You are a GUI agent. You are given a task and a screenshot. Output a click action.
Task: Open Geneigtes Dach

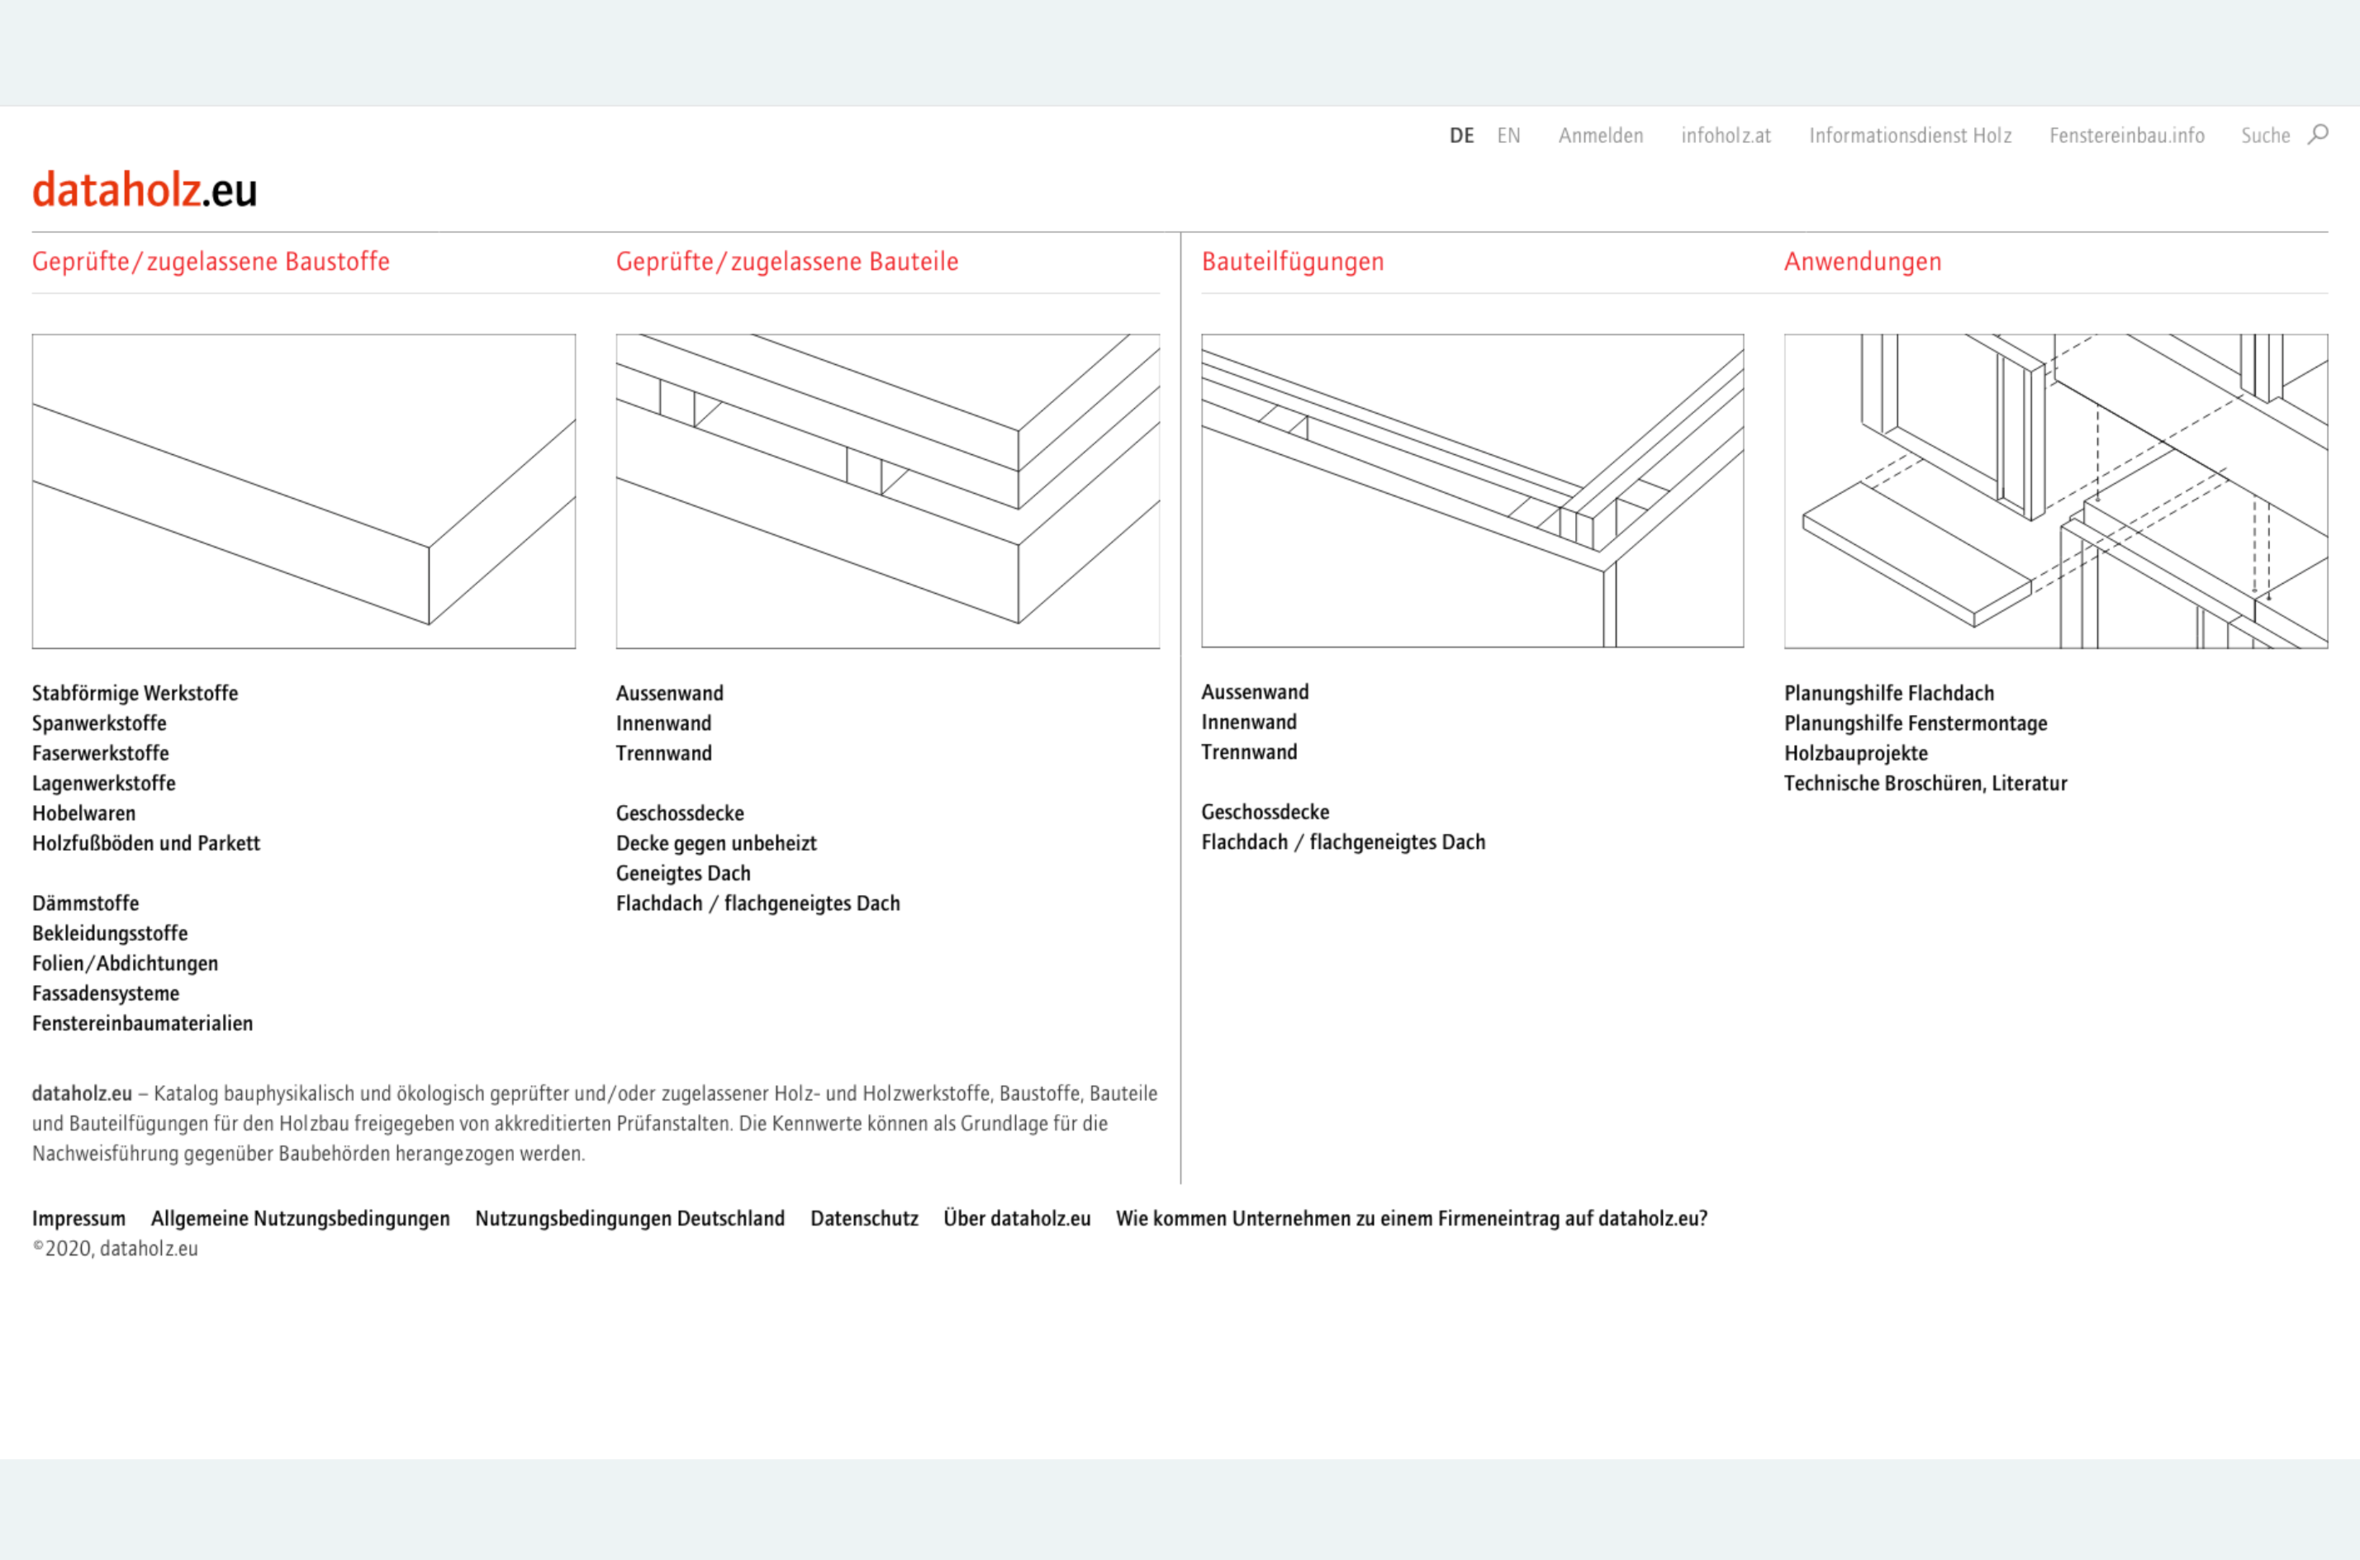(x=683, y=873)
